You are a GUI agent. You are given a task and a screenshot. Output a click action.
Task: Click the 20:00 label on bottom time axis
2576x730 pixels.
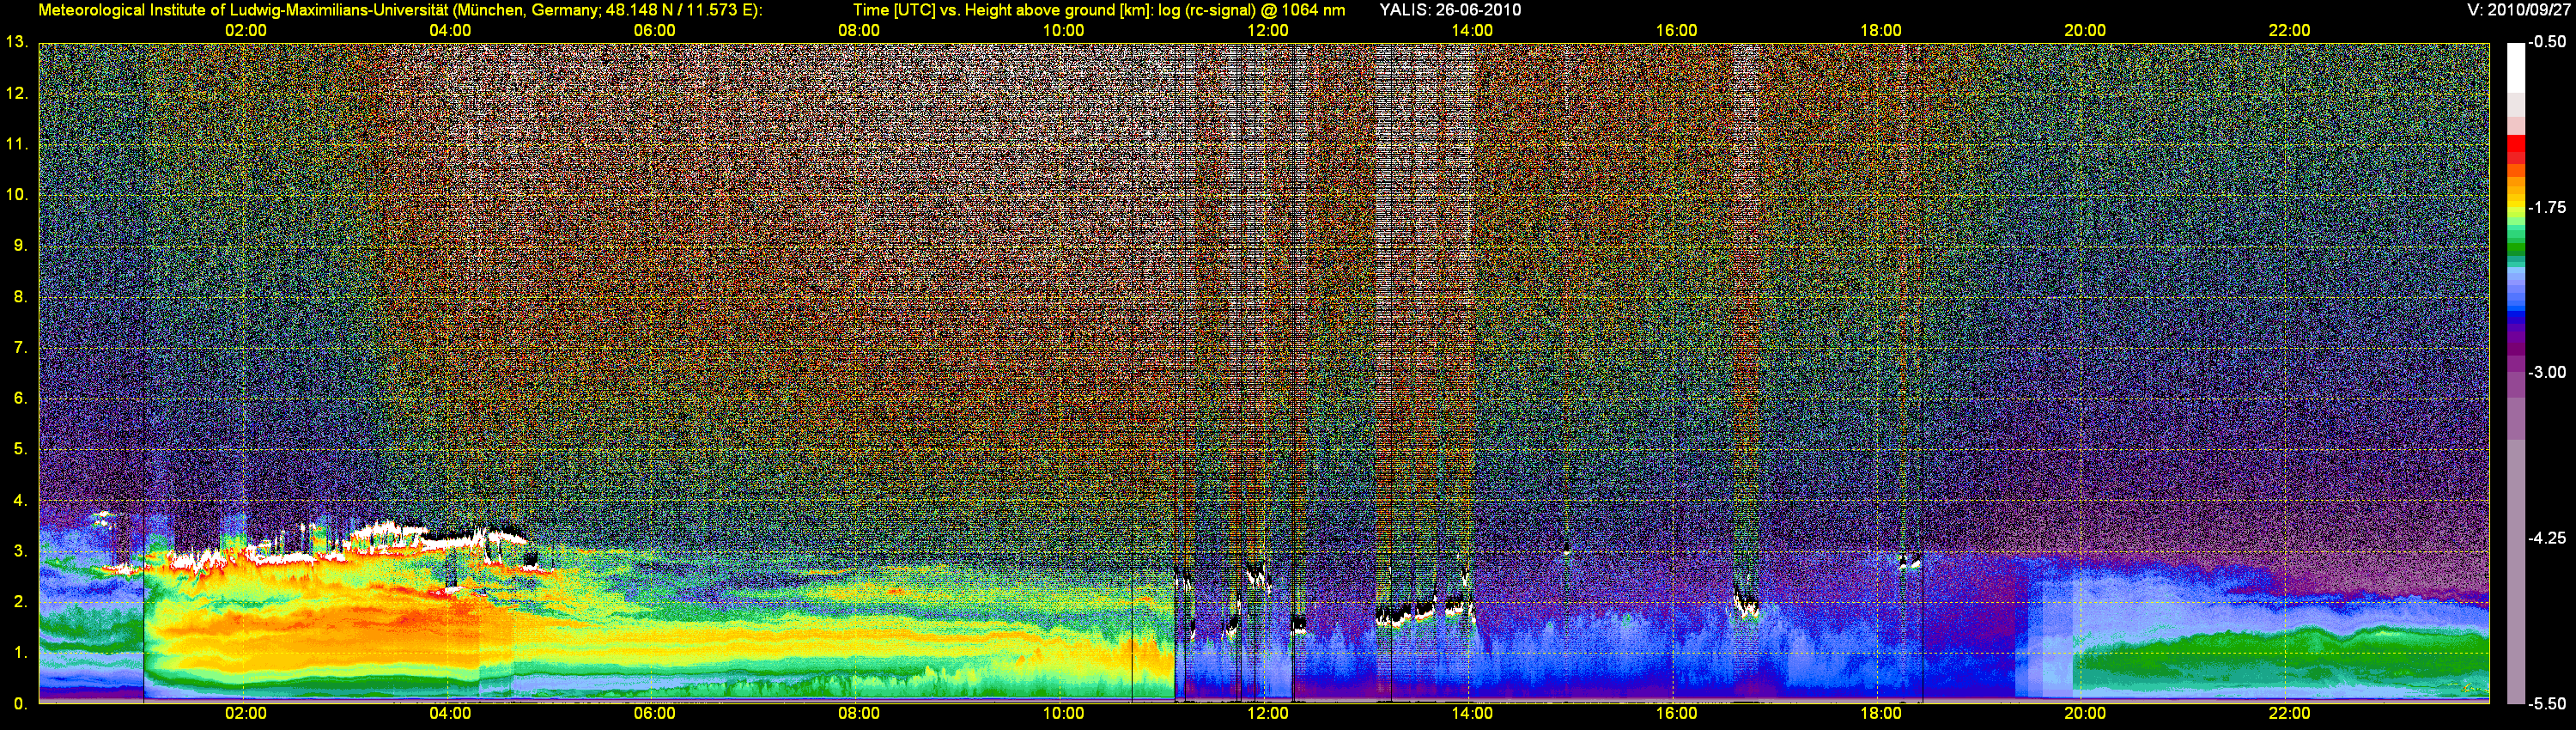pos(2085,714)
